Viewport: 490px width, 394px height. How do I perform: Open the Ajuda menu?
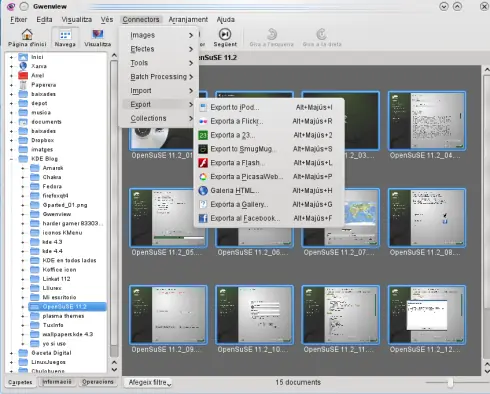pyautogui.click(x=226, y=20)
